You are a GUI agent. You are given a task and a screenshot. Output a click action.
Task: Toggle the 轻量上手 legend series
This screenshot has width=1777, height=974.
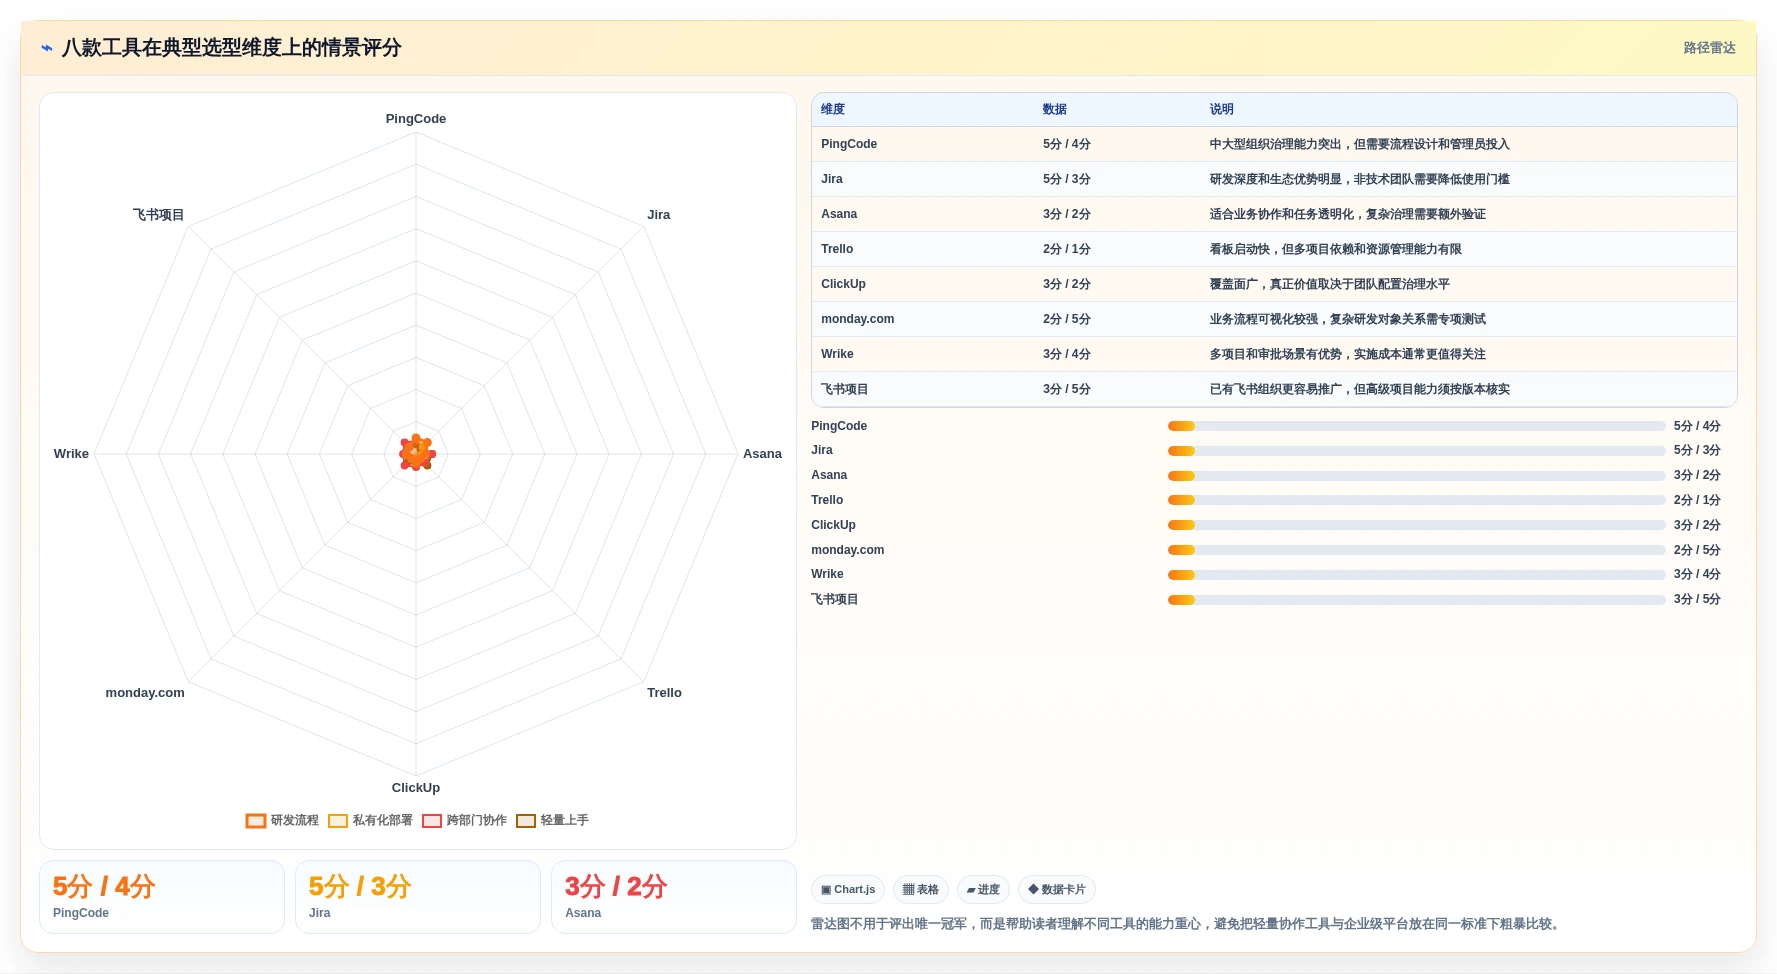552,820
